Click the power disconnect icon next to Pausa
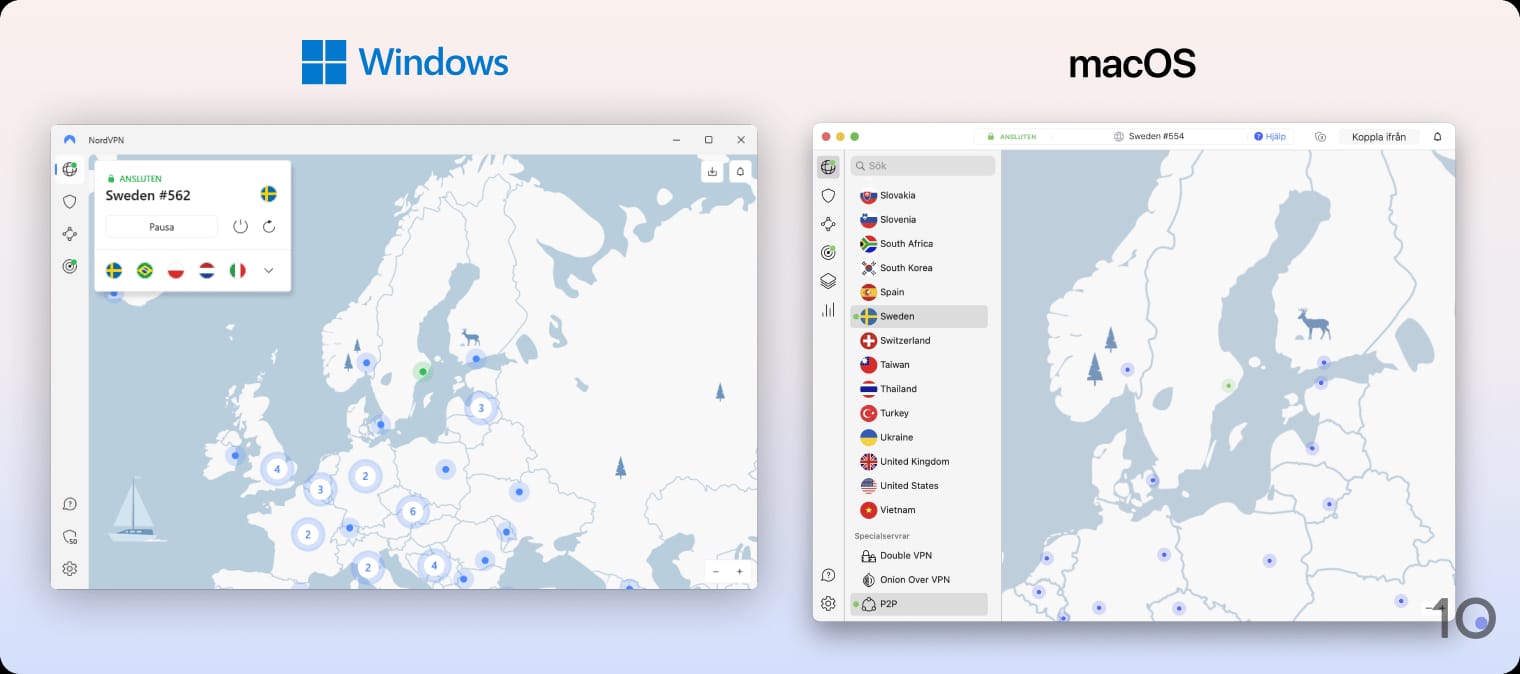 [240, 227]
